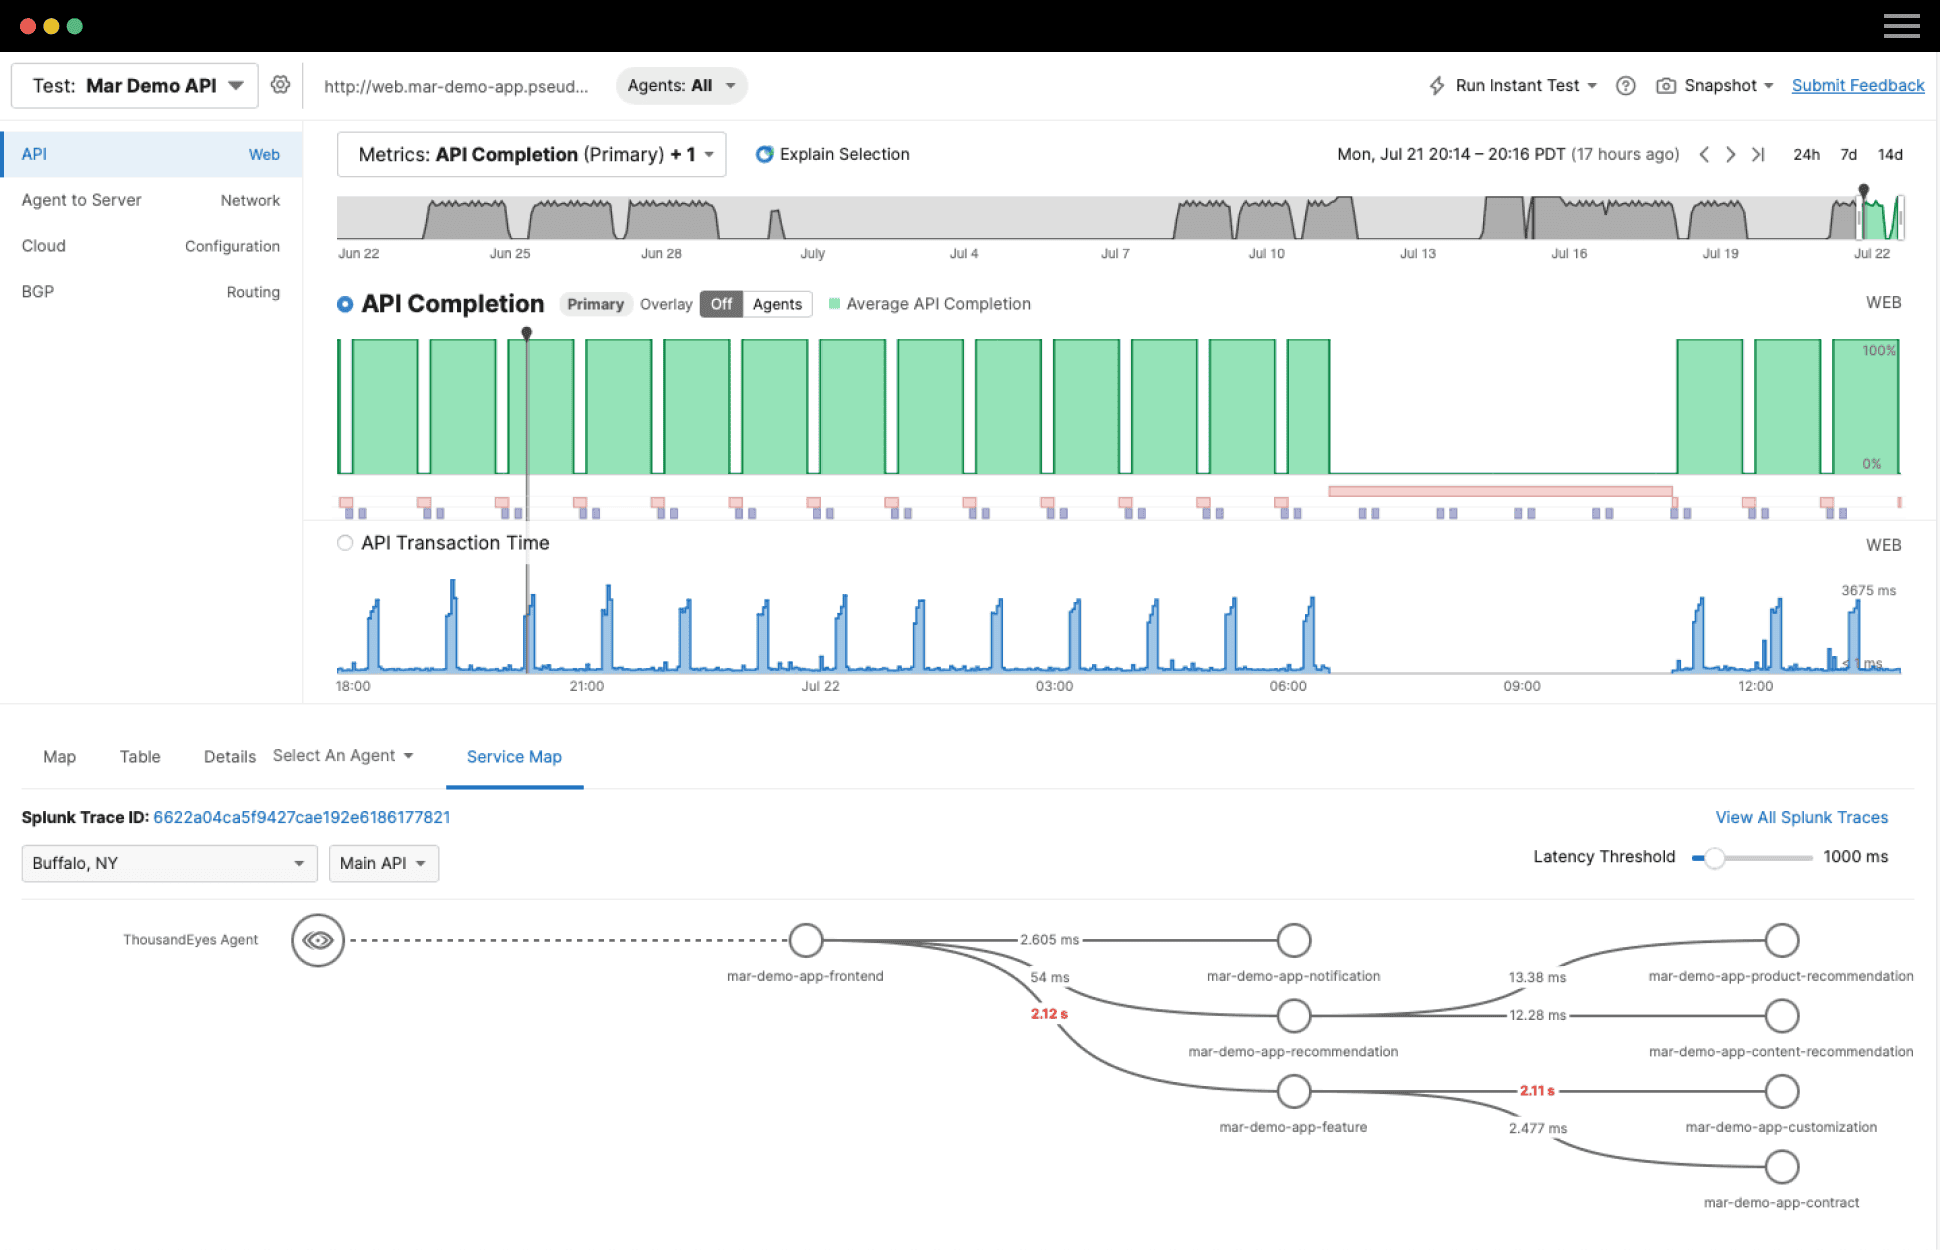
Task: Click the Snapshot camera icon
Action: (1665, 85)
